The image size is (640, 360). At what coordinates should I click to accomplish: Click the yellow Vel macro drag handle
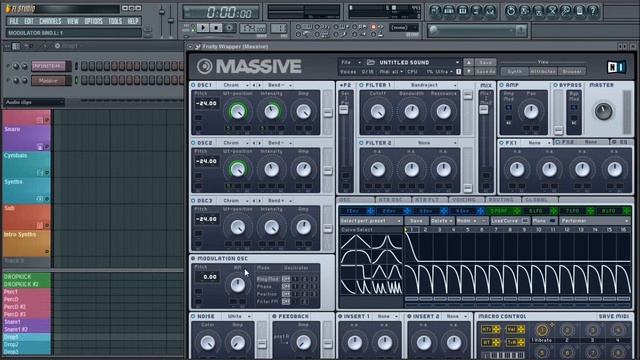point(521,329)
